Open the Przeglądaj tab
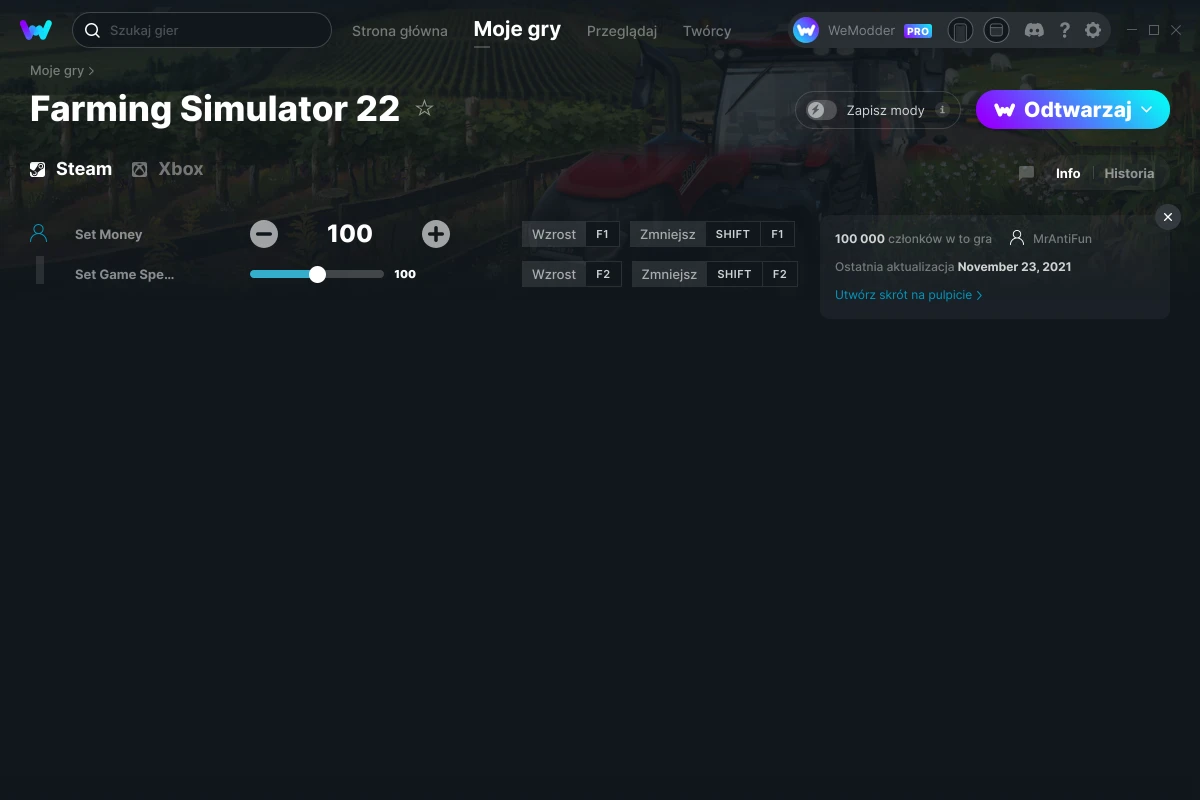 [622, 31]
